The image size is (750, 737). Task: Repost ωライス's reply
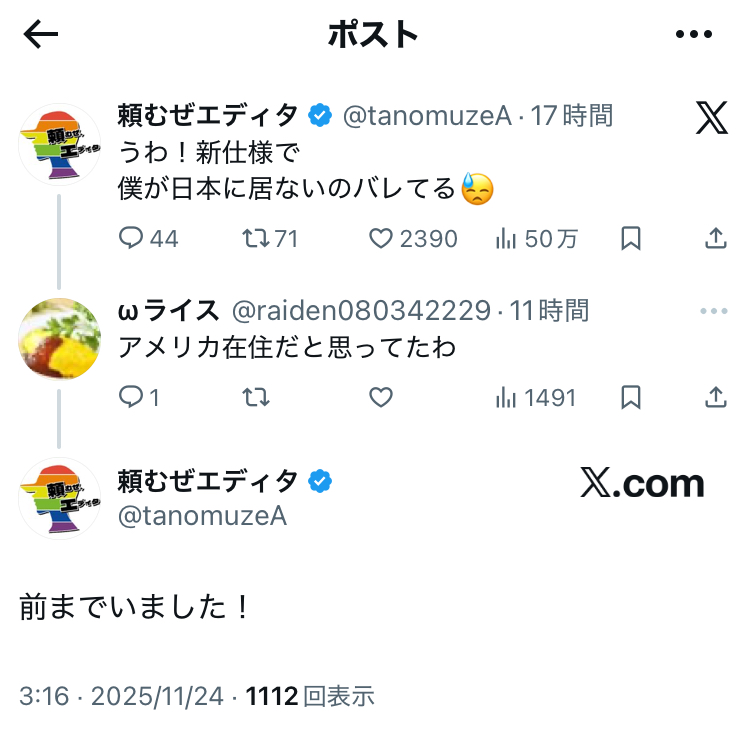(x=257, y=397)
